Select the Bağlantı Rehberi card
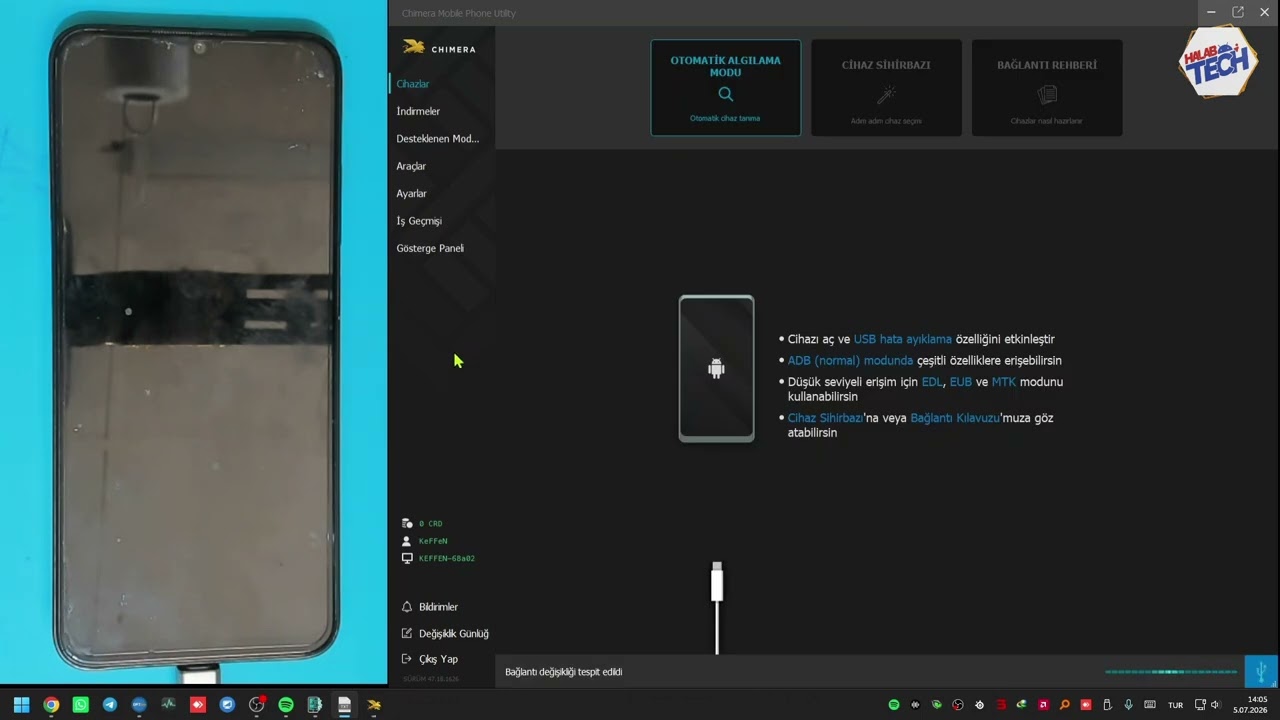 [x=1047, y=88]
